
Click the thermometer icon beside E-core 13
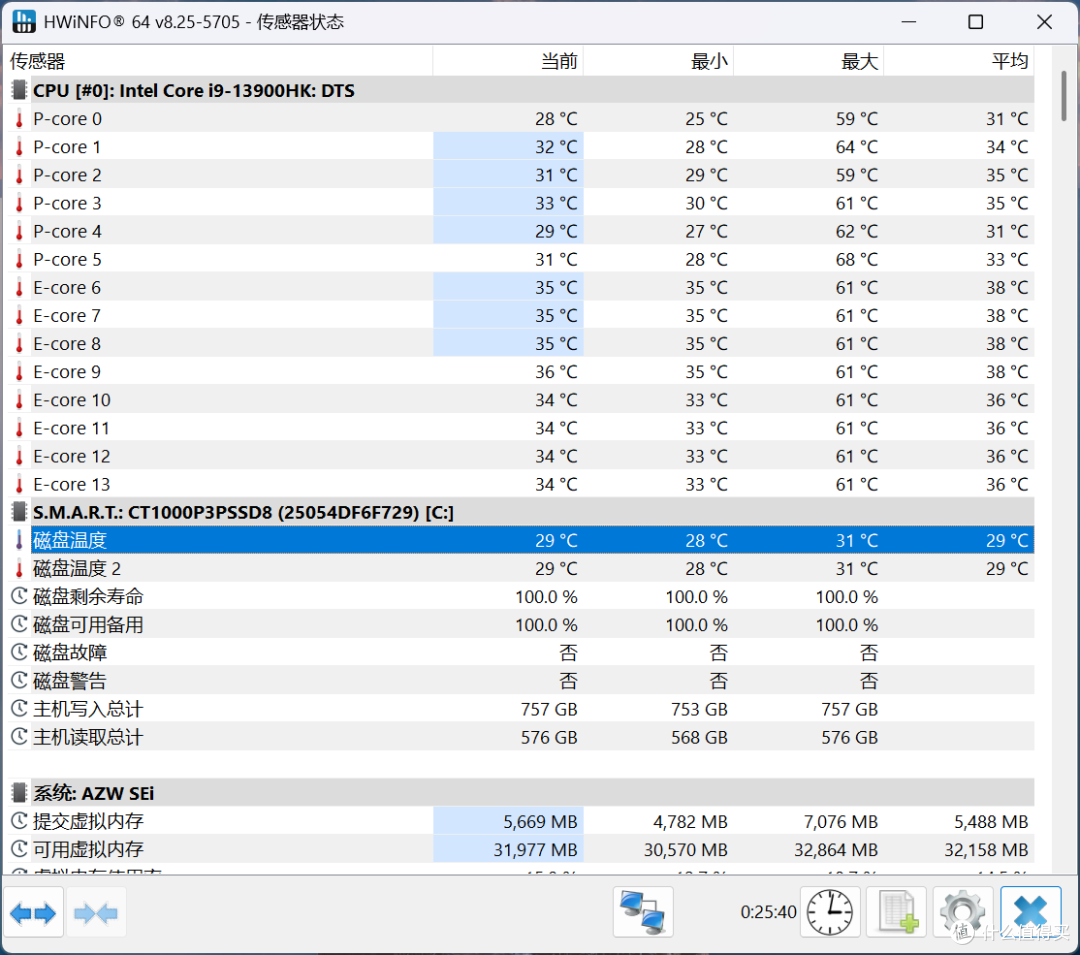click(x=19, y=484)
